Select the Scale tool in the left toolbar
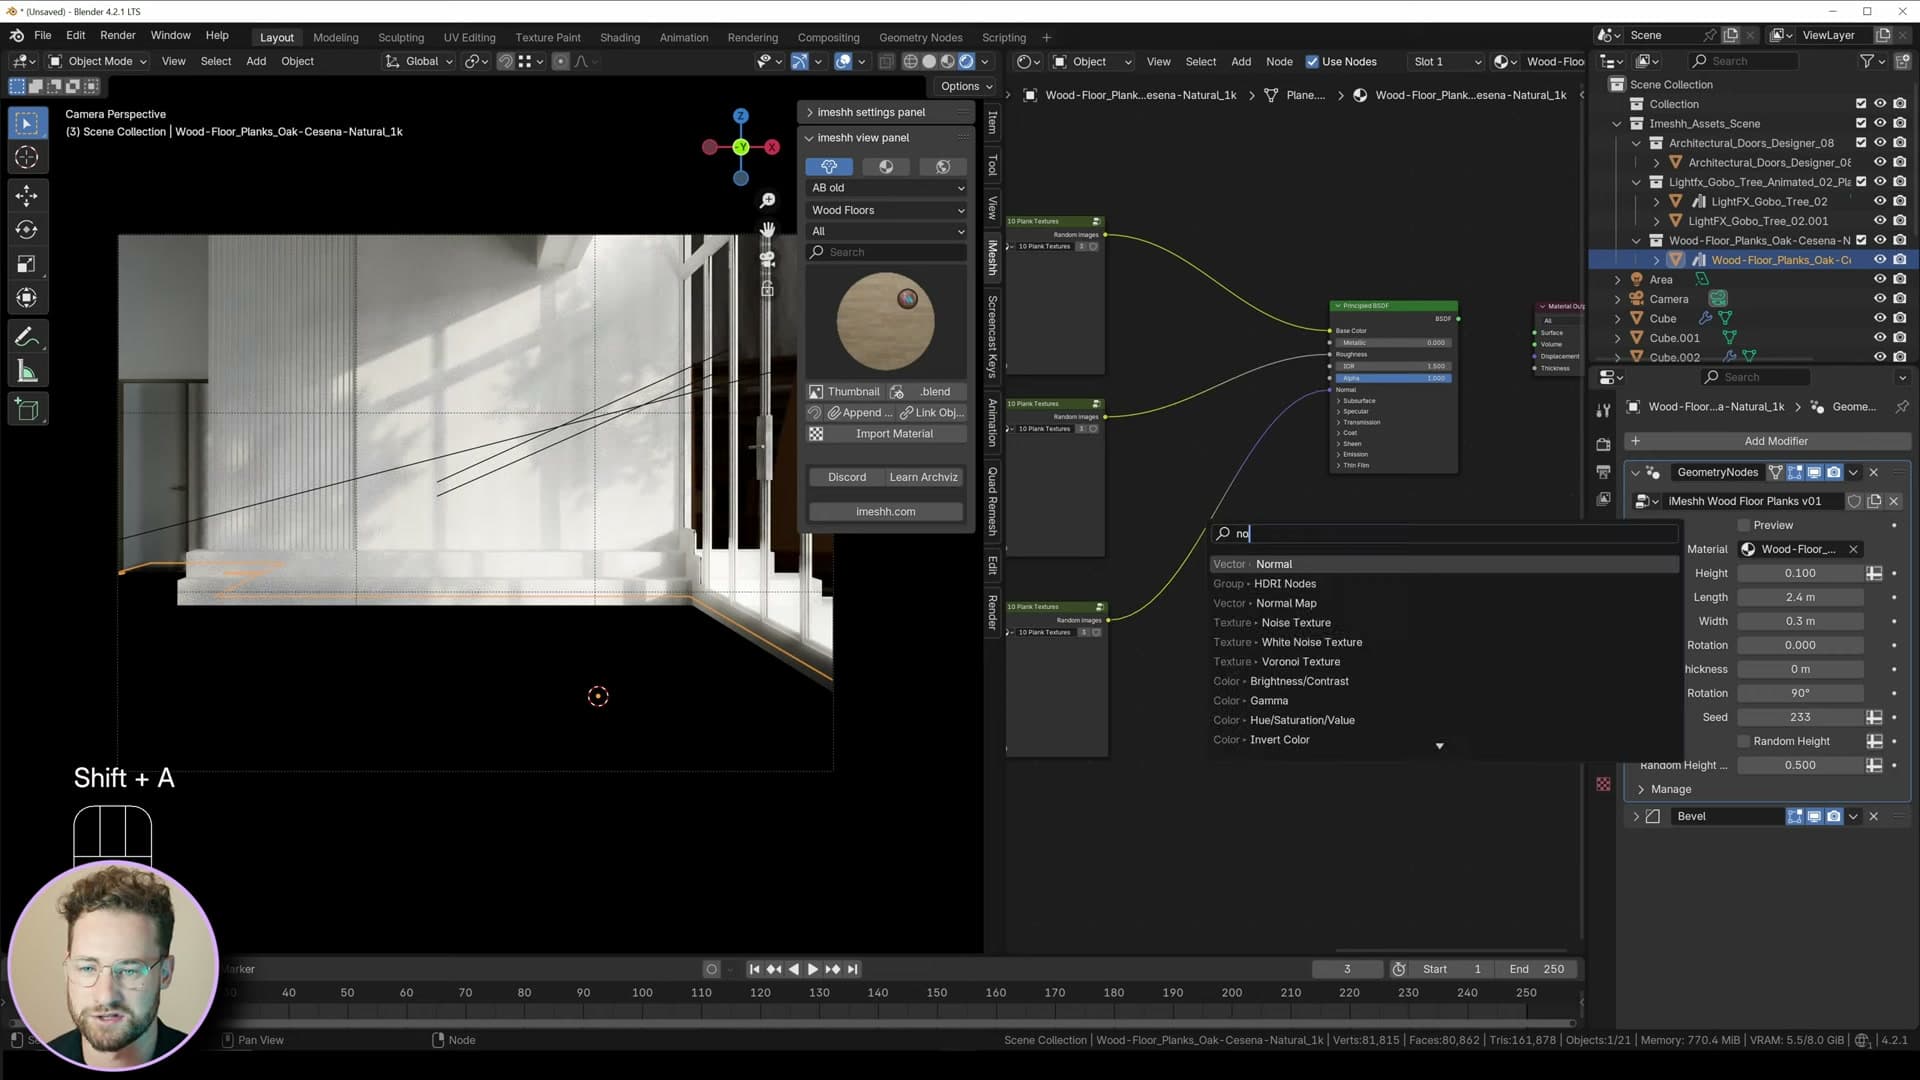The width and height of the screenshot is (1920, 1080). [27, 264]
